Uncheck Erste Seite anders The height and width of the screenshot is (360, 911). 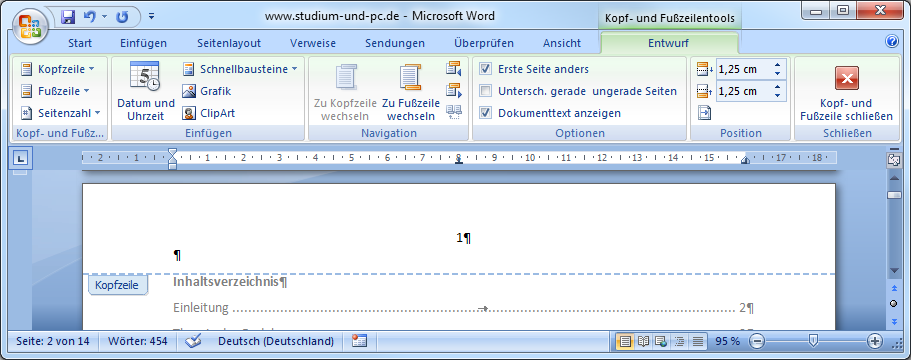tap(486, 69)
